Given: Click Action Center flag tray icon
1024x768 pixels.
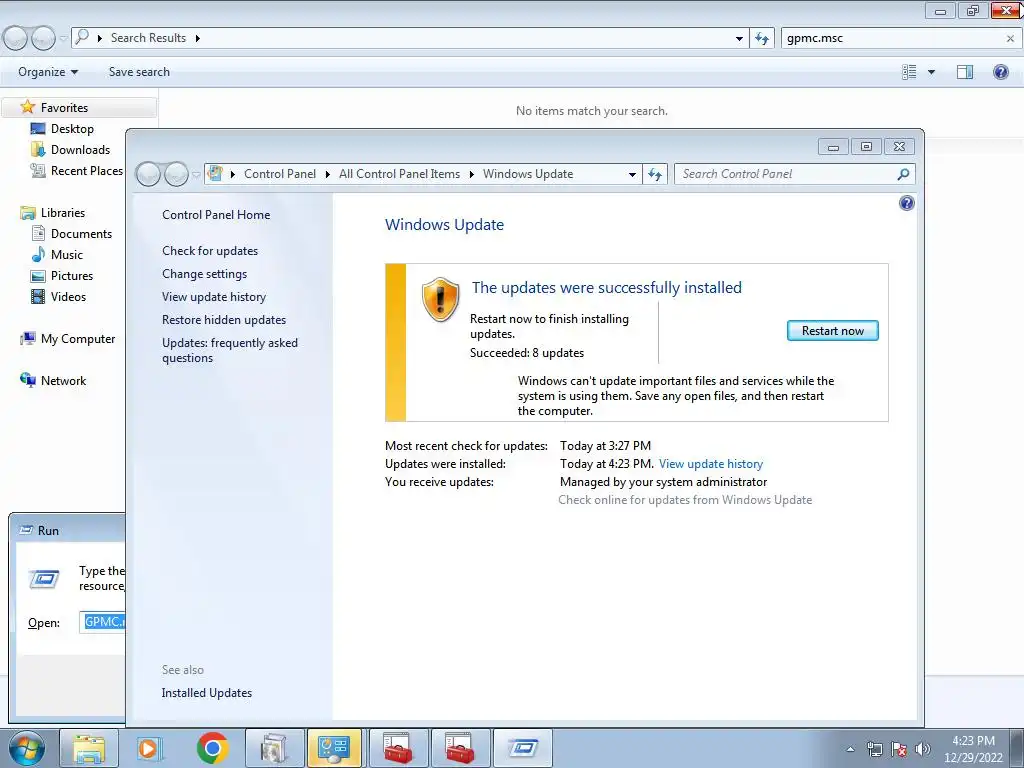Looking at the screenshot, I should point(899,749).
